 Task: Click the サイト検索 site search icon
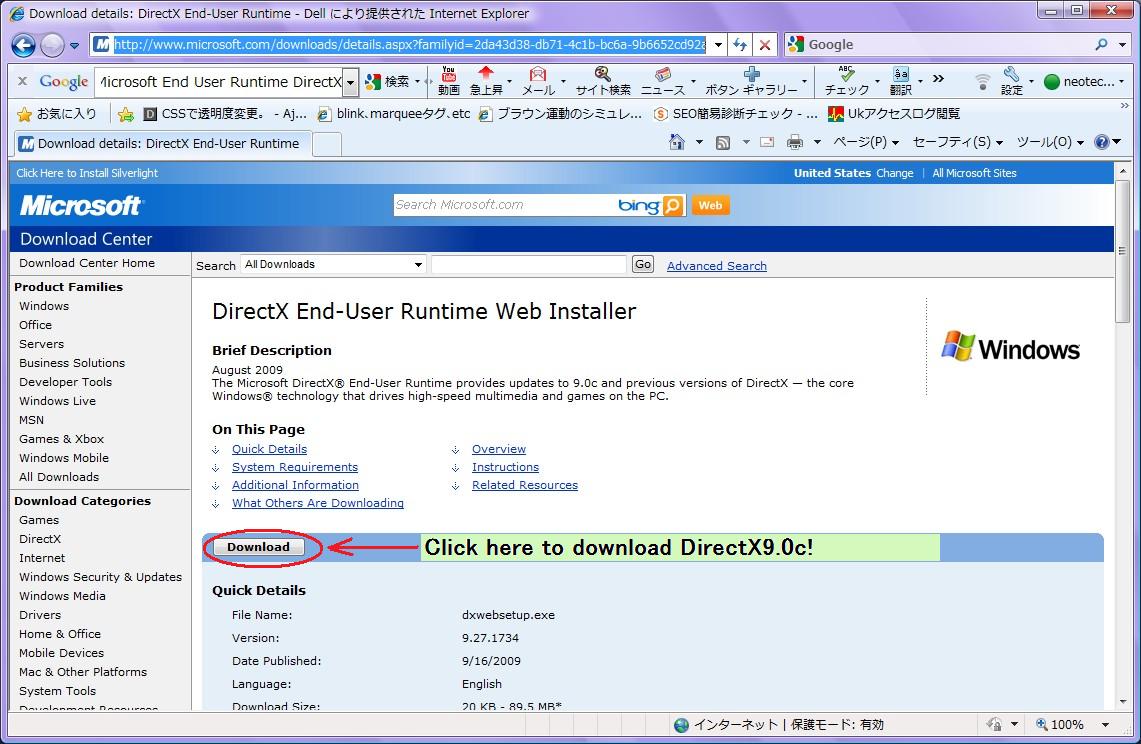point(603,81)
